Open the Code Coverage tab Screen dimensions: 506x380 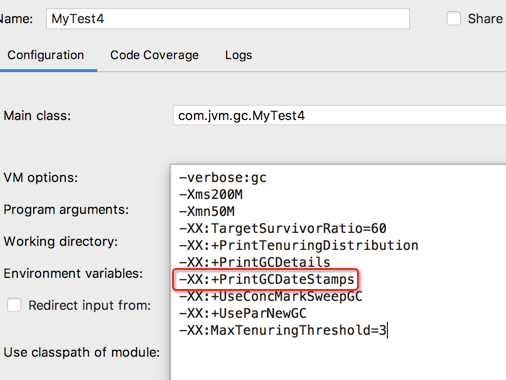coord(154,55)
